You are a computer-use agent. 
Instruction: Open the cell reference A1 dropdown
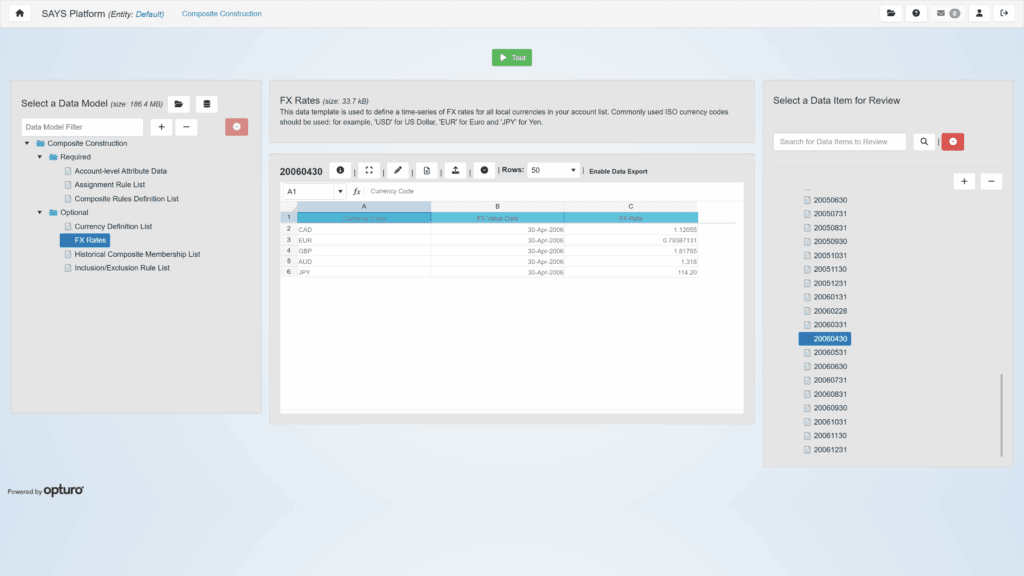click(340, 191)
